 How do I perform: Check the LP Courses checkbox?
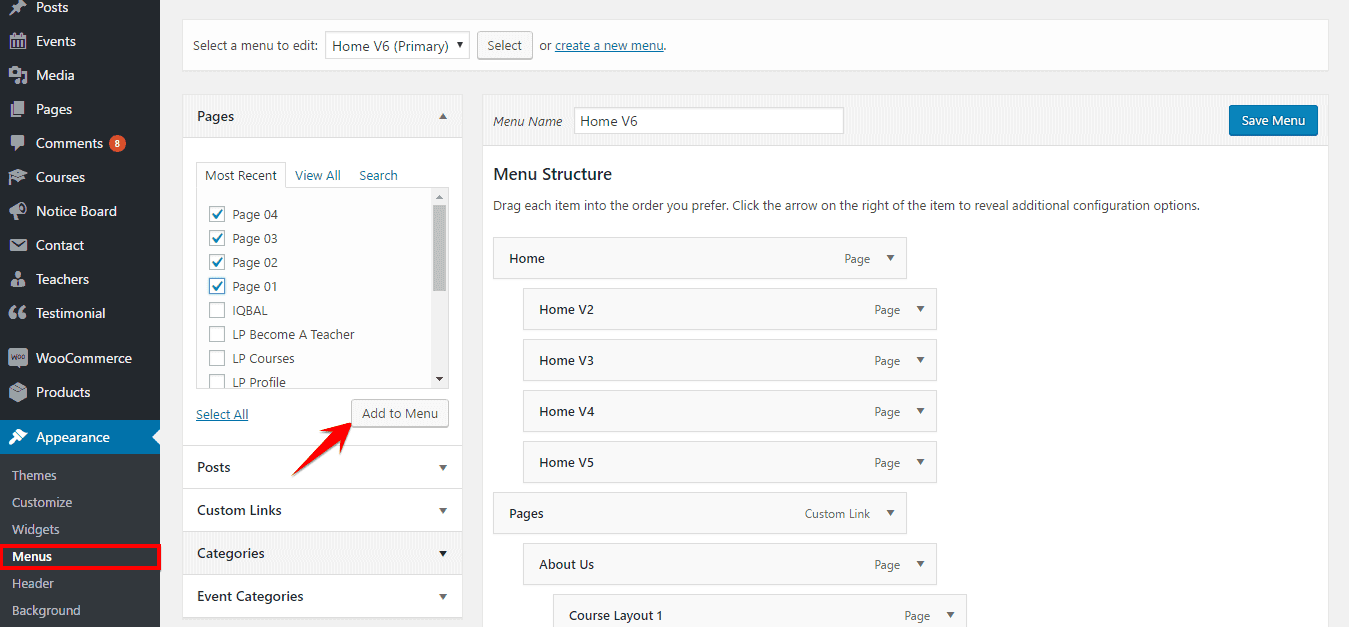point(217,358)
